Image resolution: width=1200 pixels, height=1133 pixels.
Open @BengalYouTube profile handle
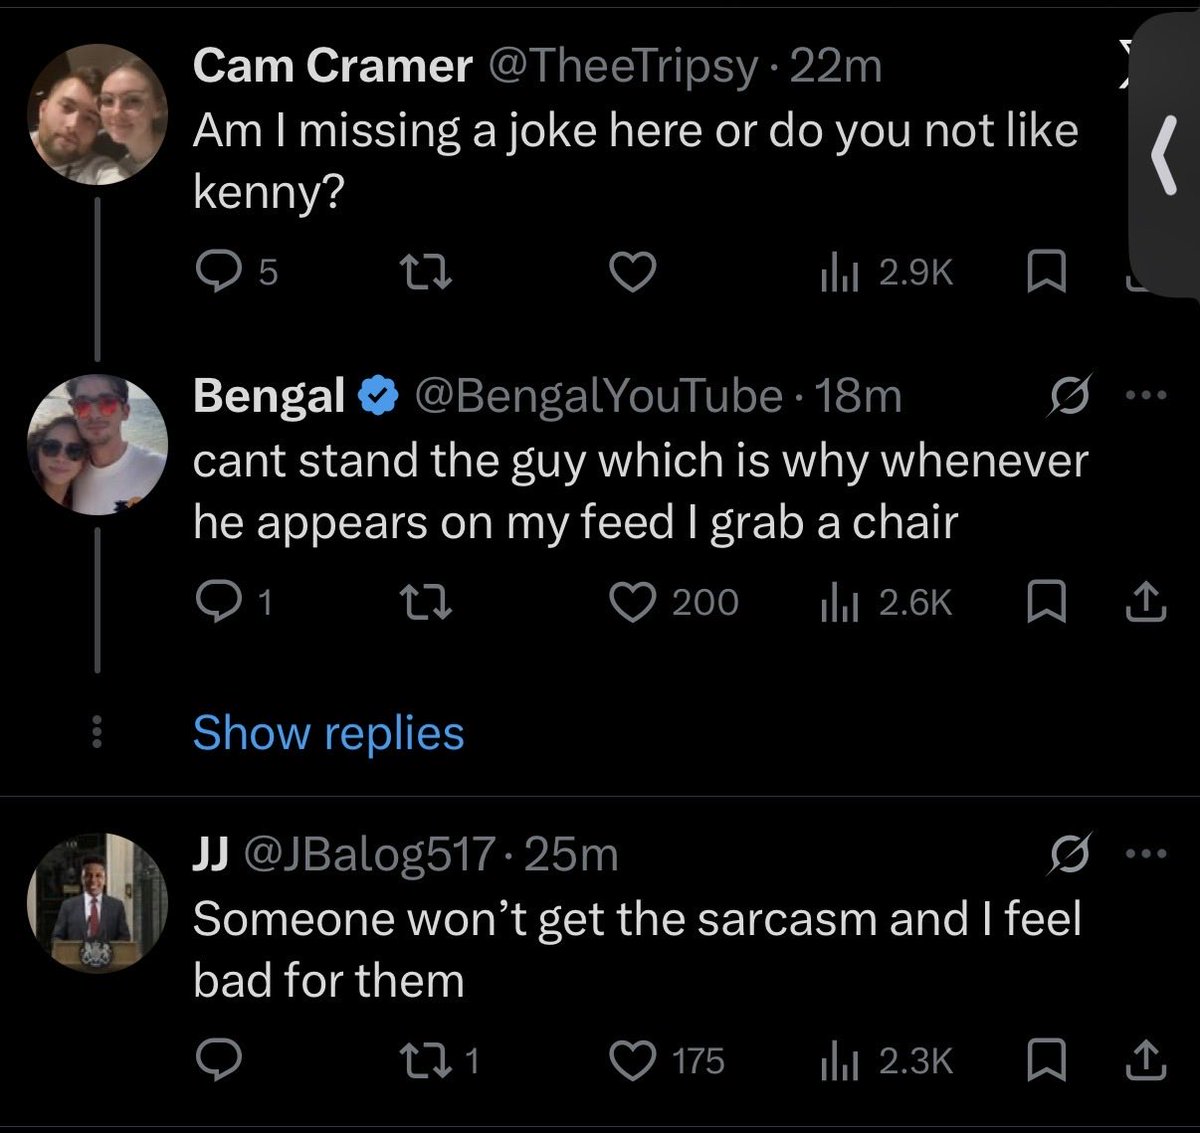(x=597, y=396)
